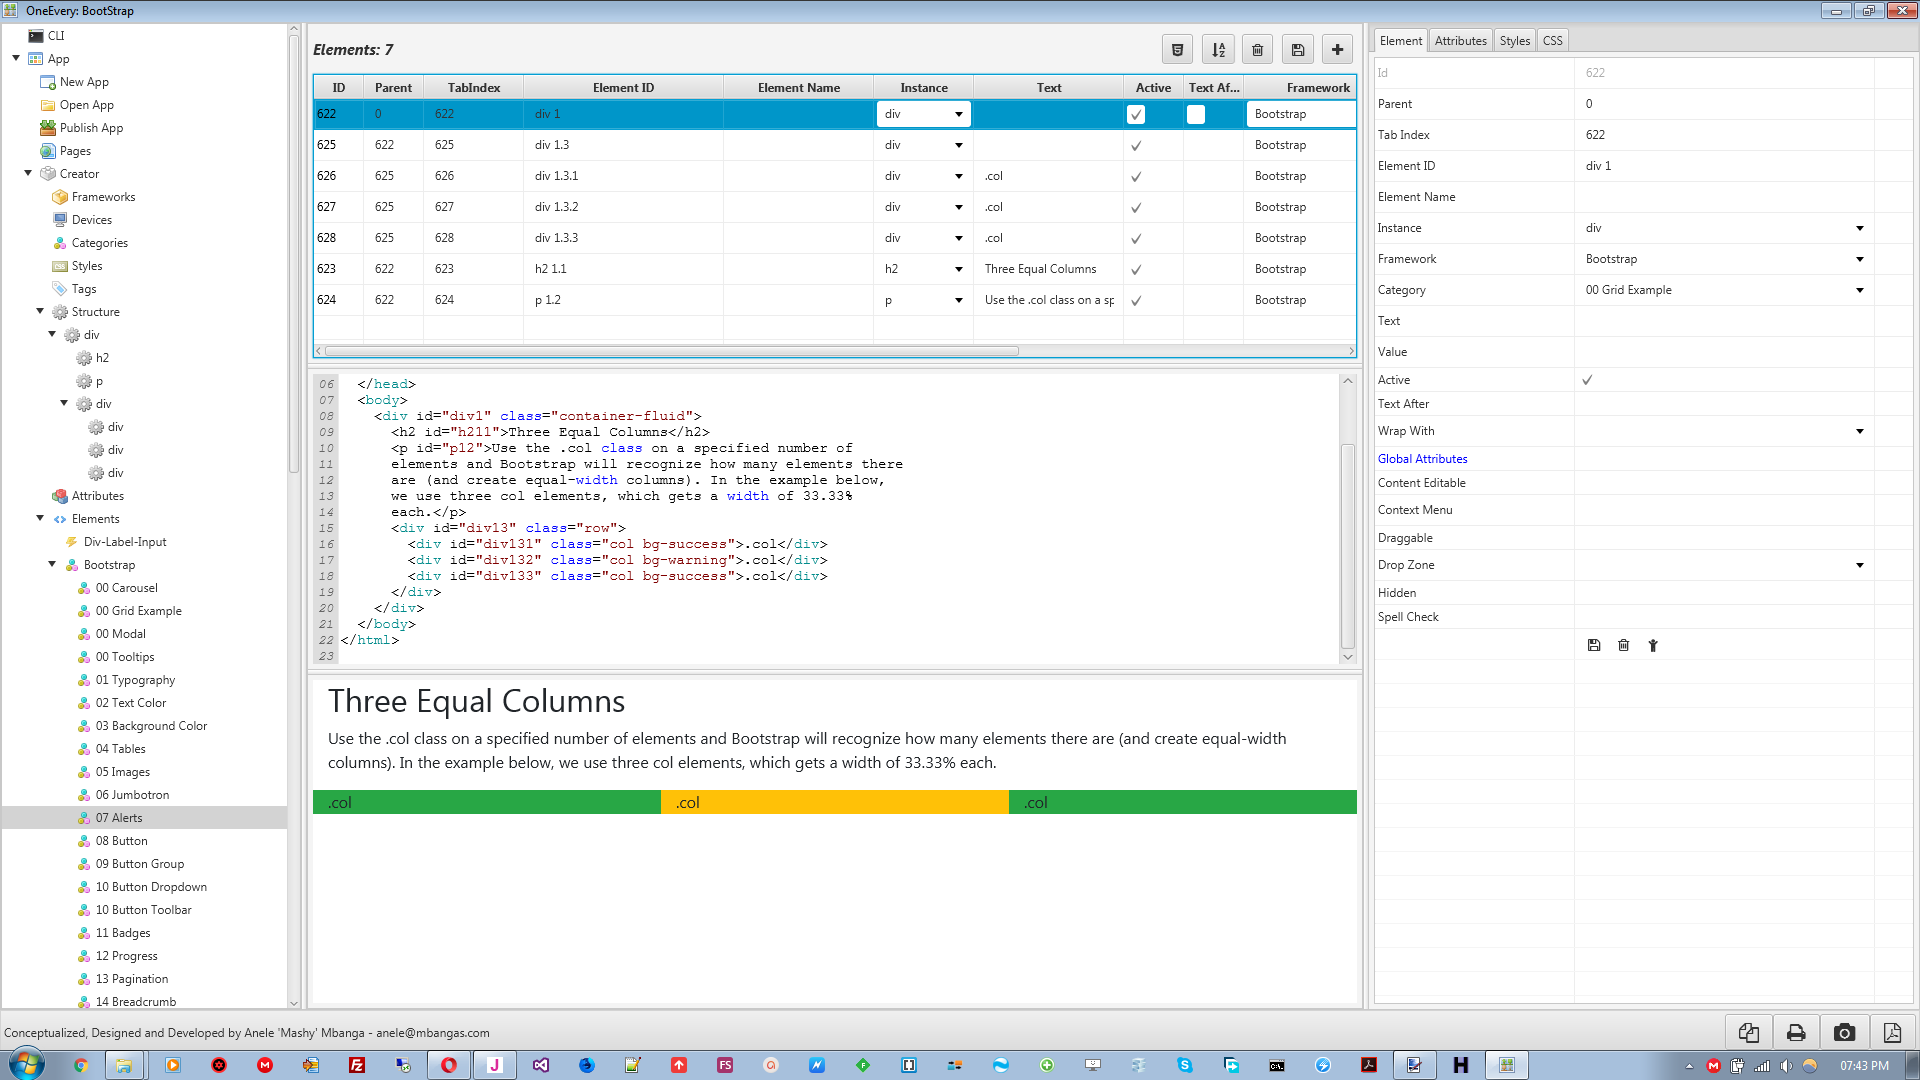Click the plus button to add a new element
Viewport: 1920px width, 1080px height.
(1337, 50)
